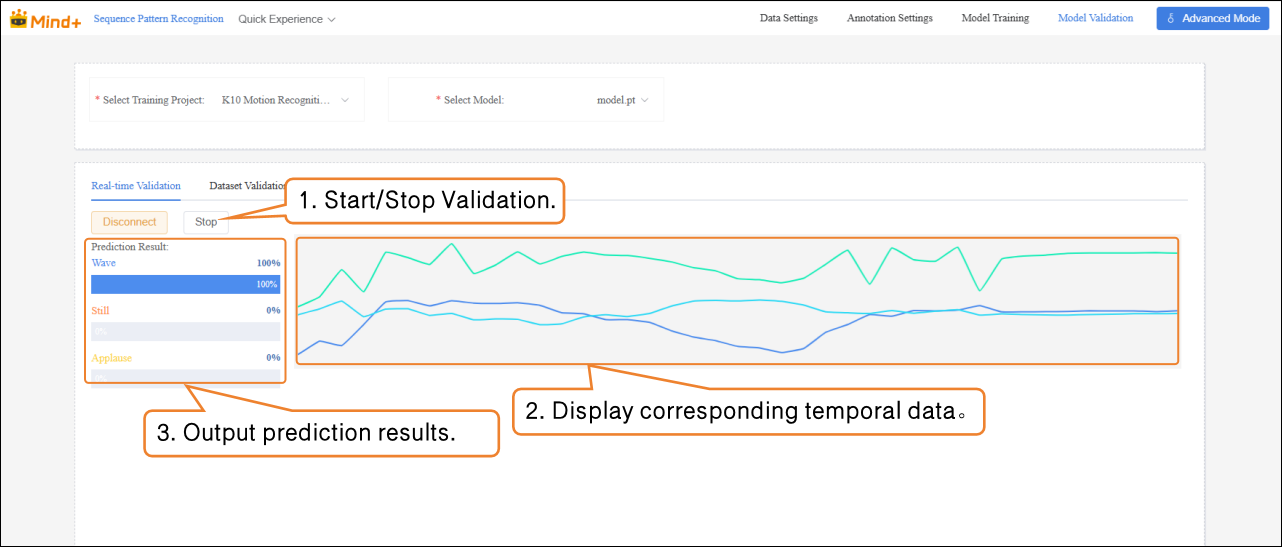Open the Select Training Project dropdown

click(x=284, y=100)
